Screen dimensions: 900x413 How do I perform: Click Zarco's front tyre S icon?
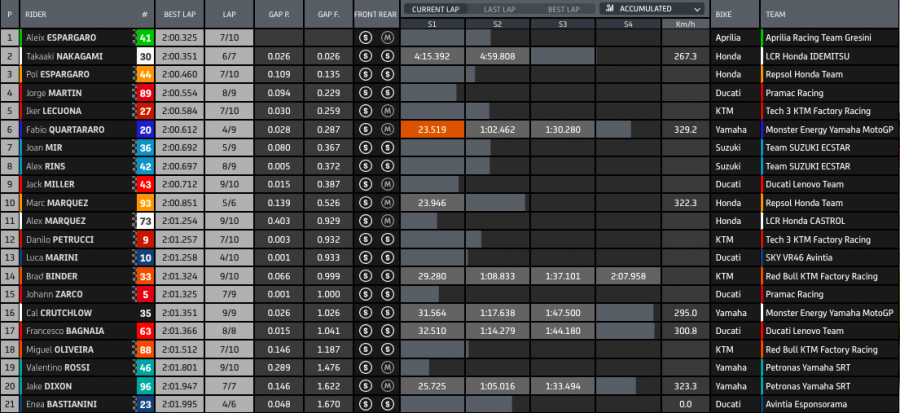tap(364, 295)
